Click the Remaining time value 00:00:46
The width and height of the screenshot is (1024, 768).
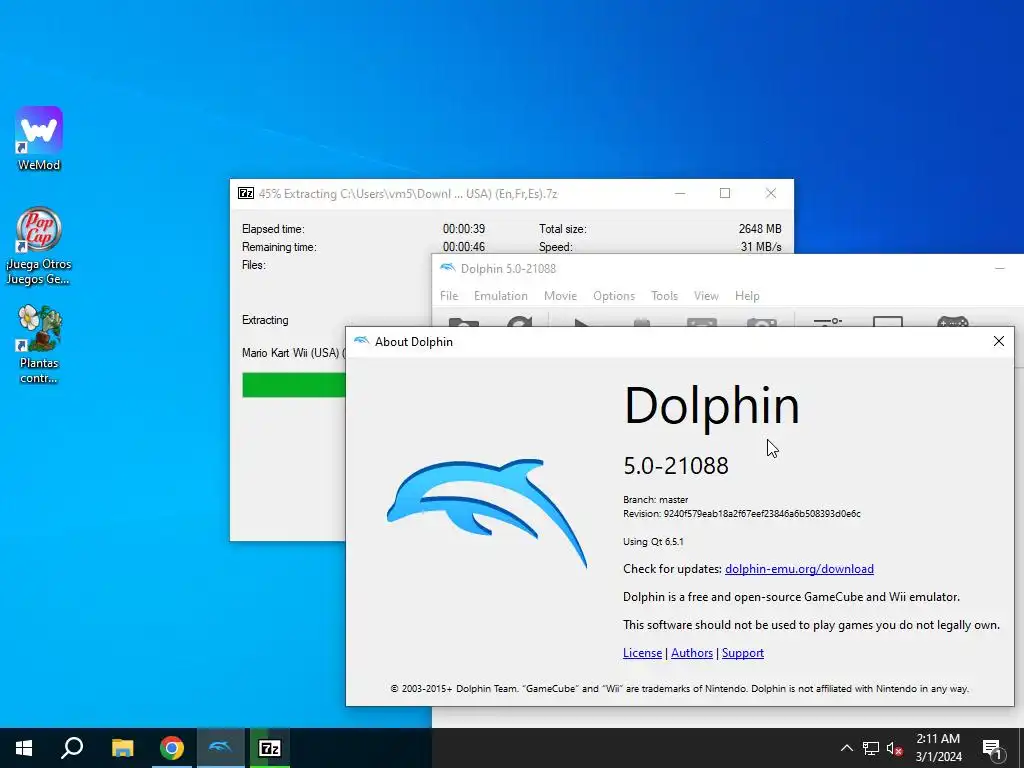464,247
